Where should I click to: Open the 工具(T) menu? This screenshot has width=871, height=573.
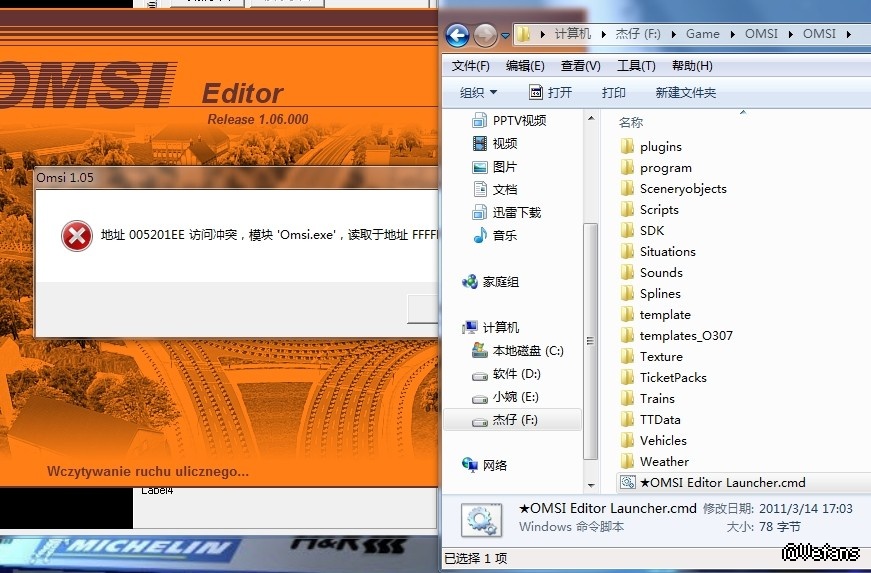636,66
